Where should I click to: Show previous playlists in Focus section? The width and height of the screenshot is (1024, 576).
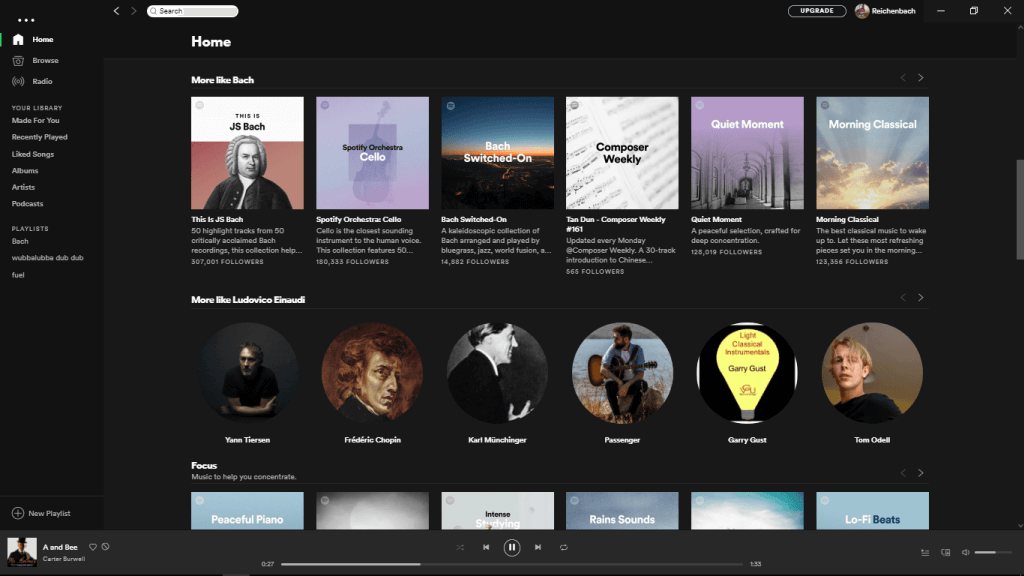tap(903, 473)
